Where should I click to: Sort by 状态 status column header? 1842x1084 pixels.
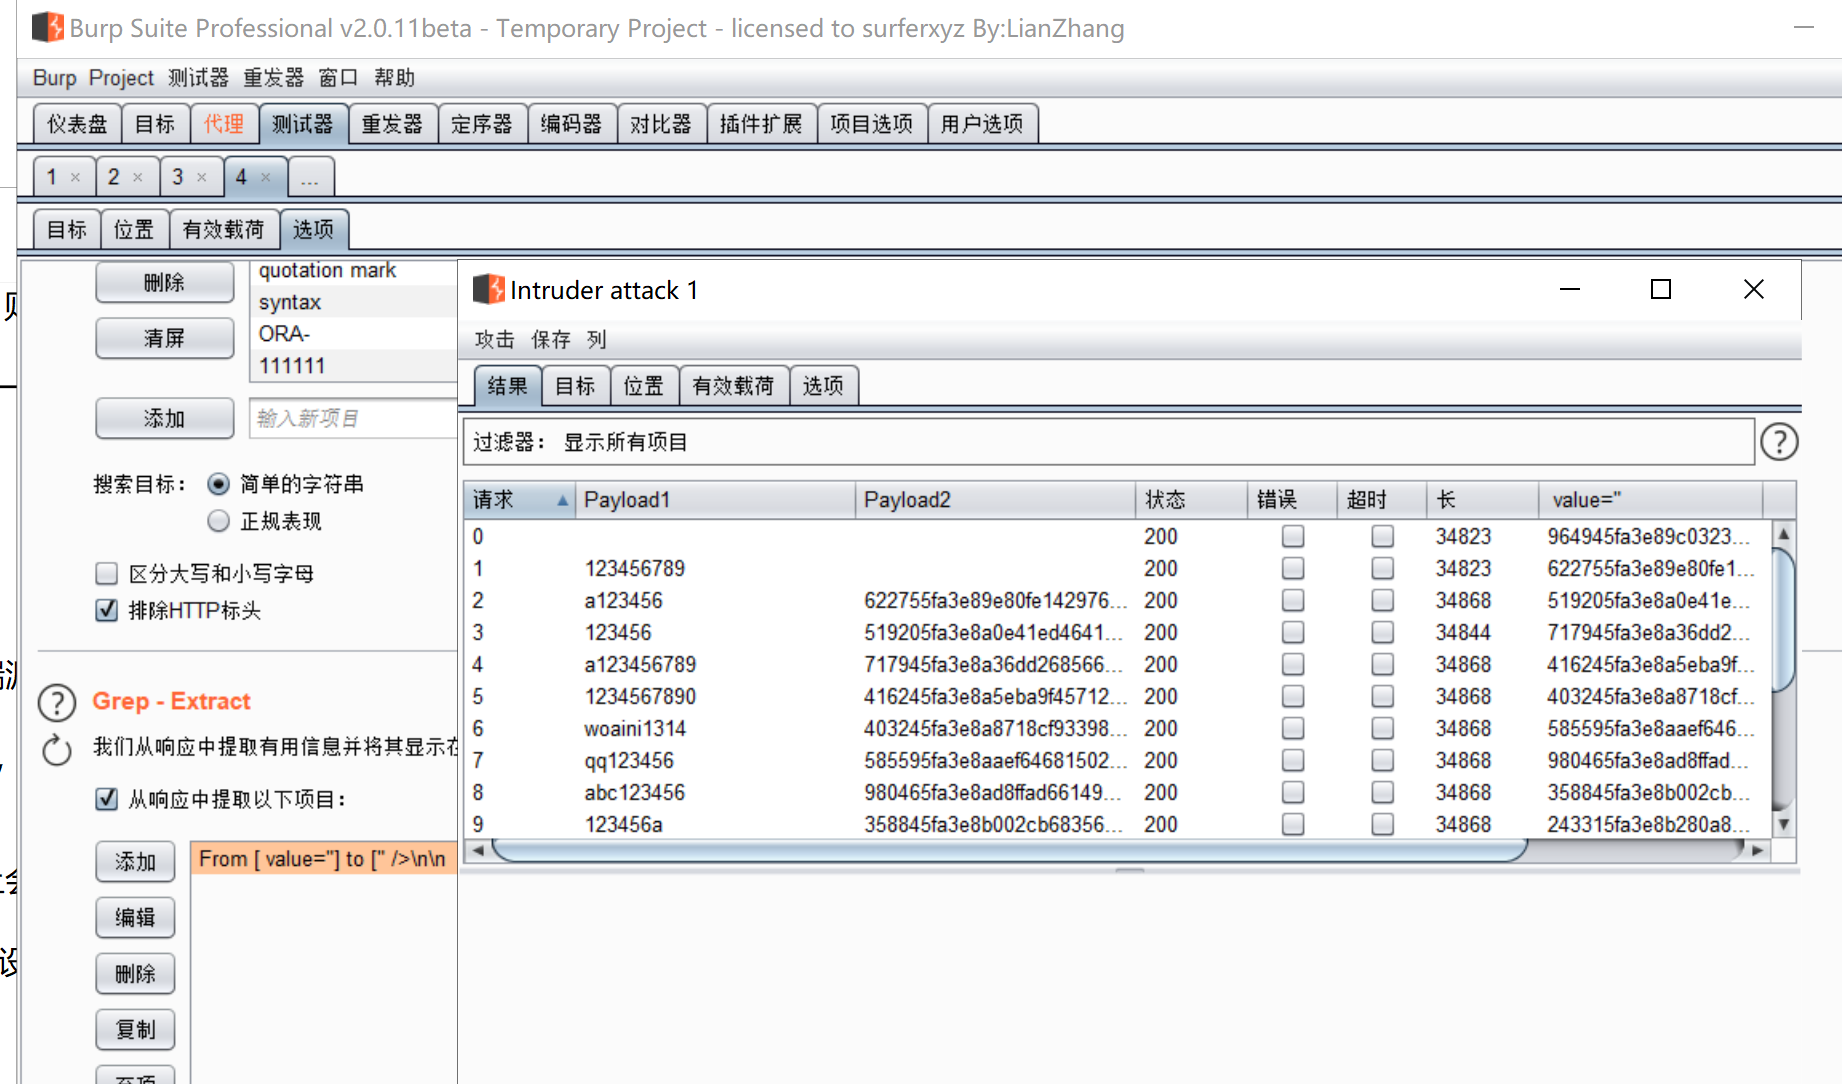(1192, 500)
